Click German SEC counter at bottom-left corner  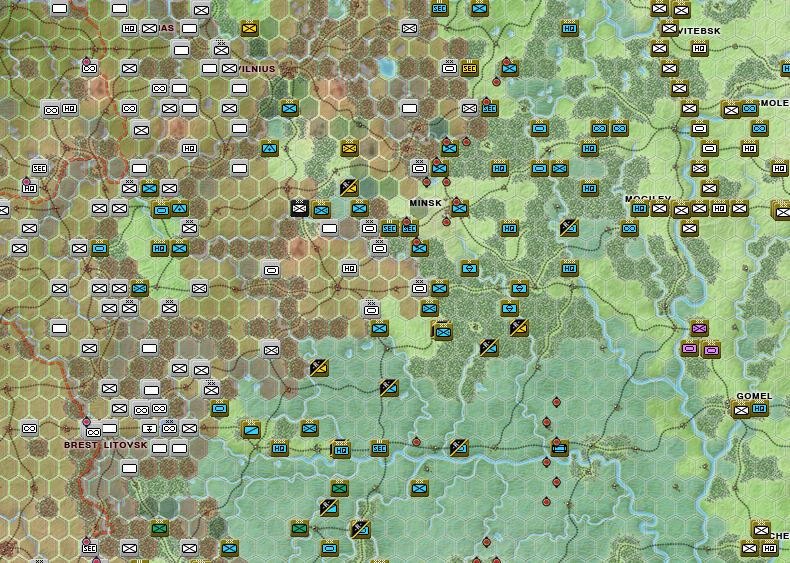pos(89,548)
